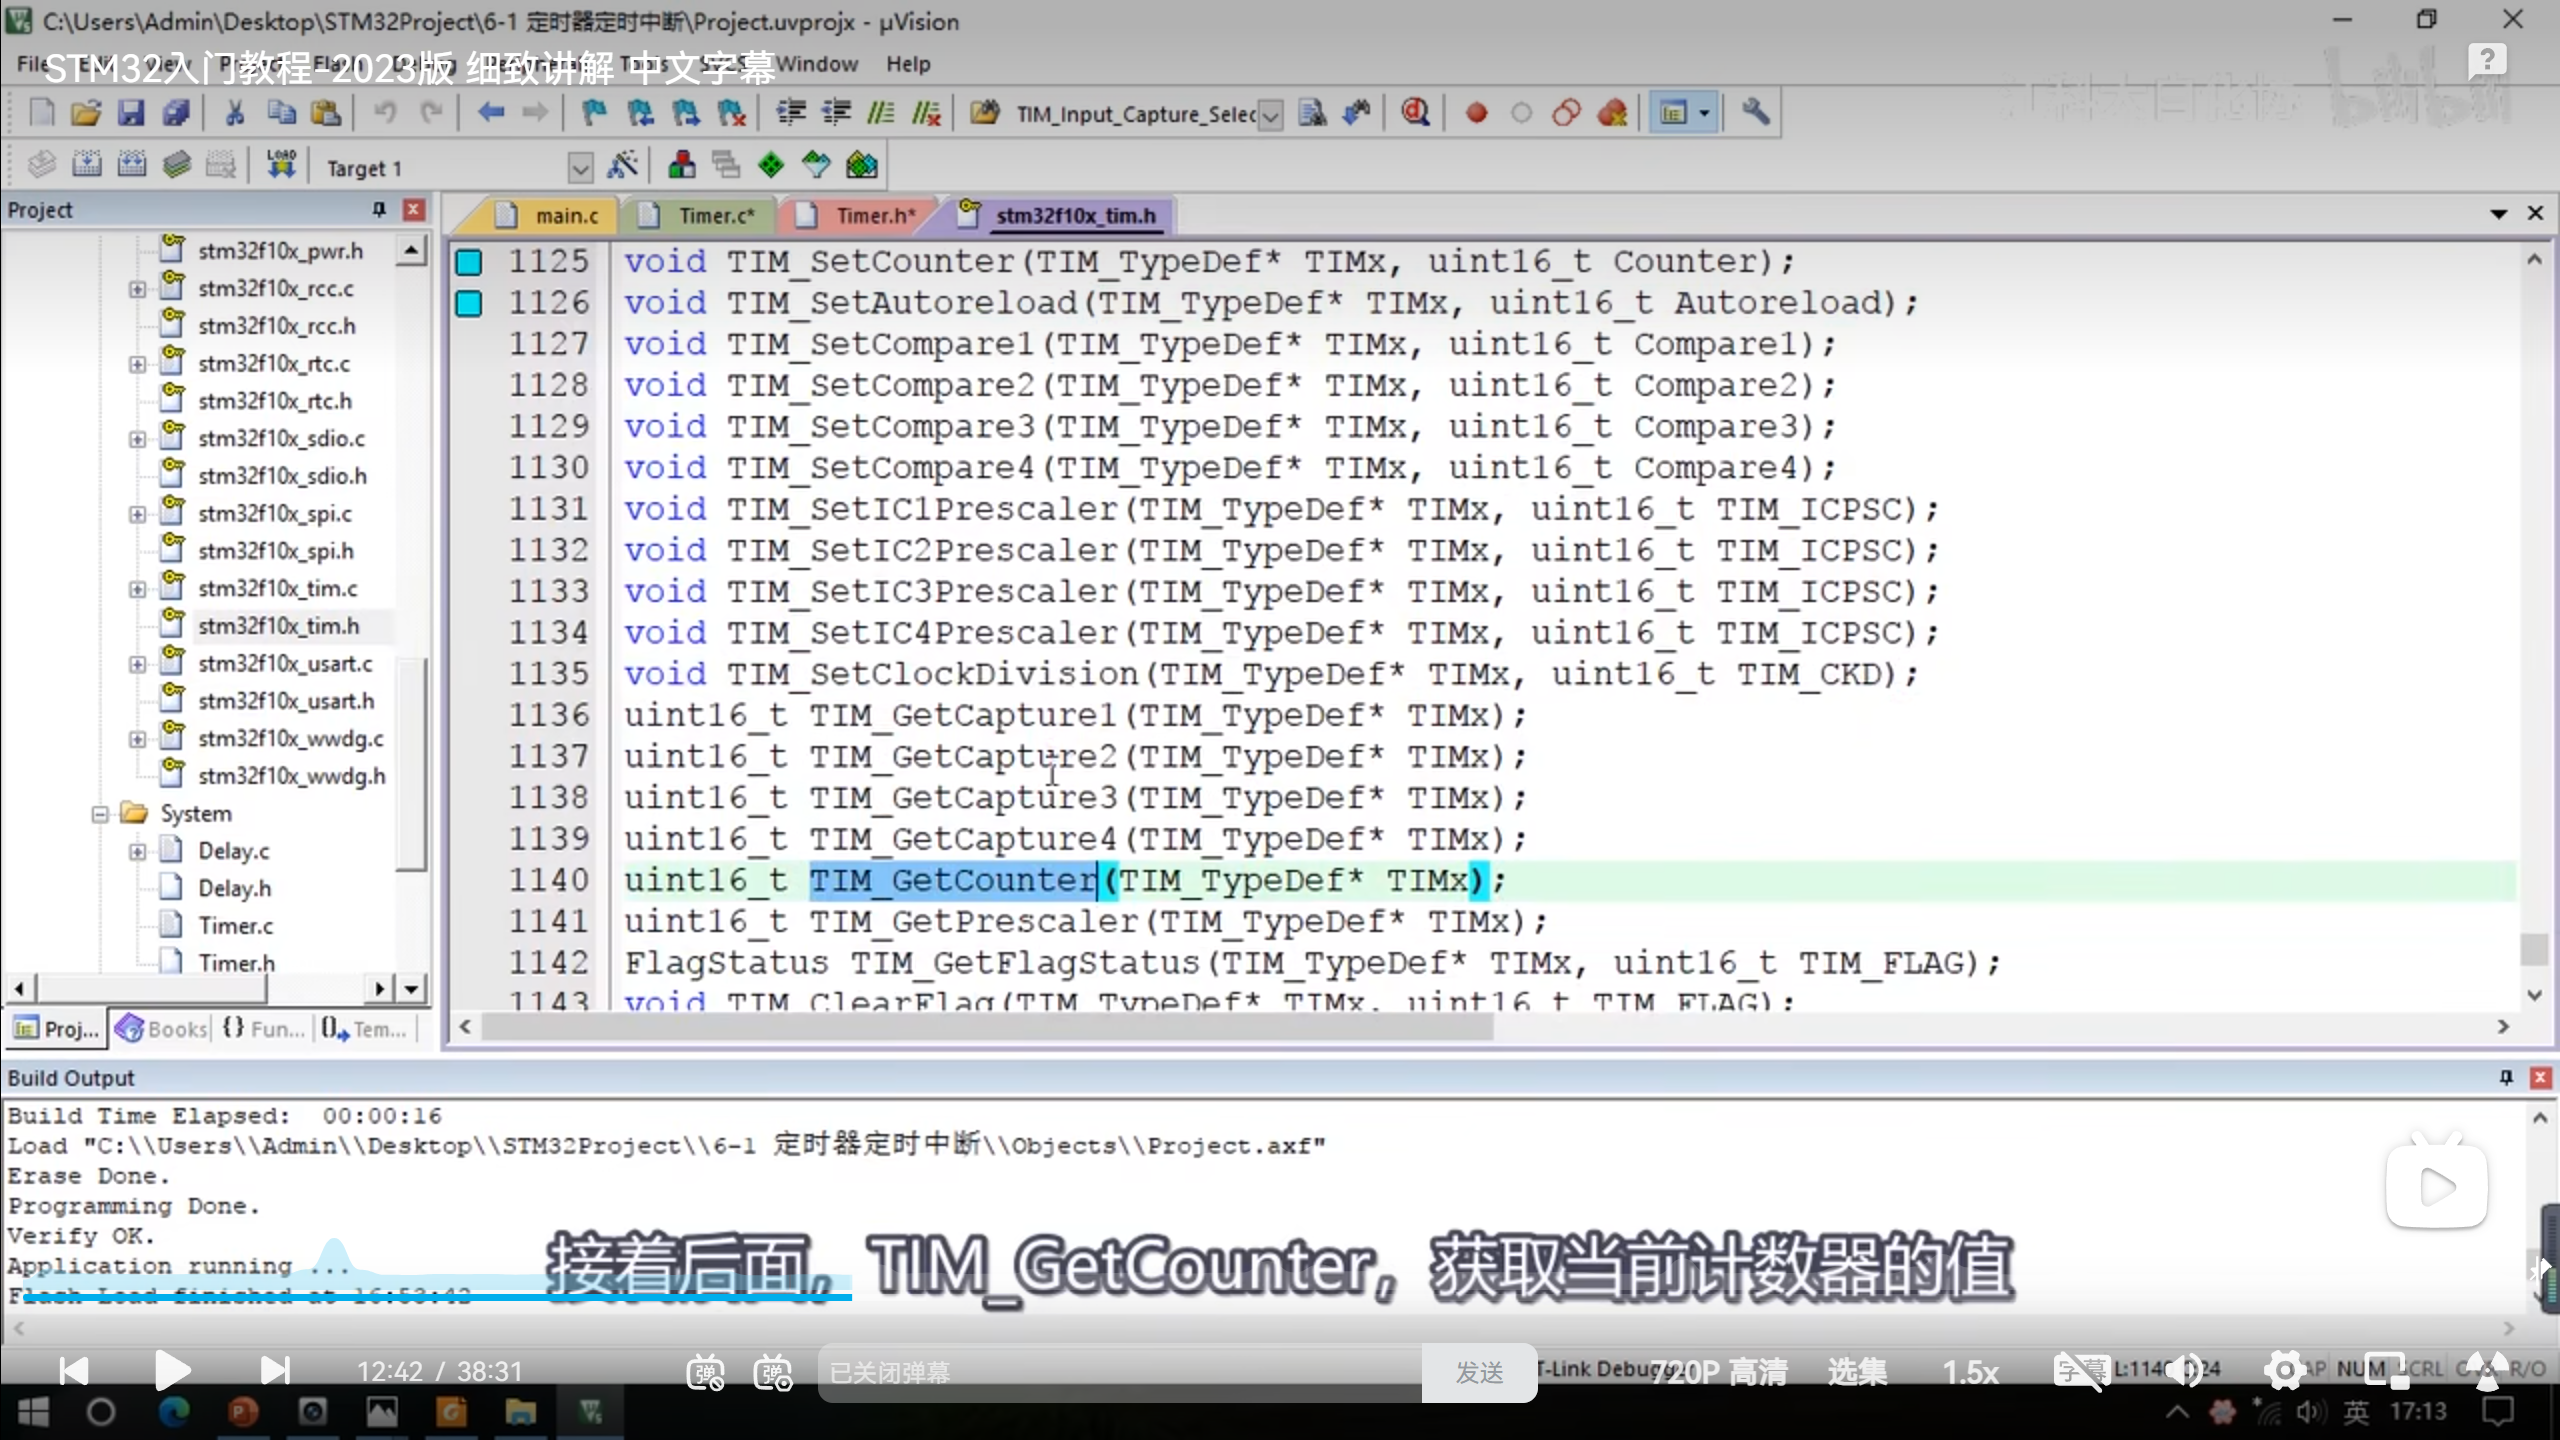2560x1440 pixels.
Task: Click Manage Run-Time Environment green diamond icon
Action: (771, 165)
